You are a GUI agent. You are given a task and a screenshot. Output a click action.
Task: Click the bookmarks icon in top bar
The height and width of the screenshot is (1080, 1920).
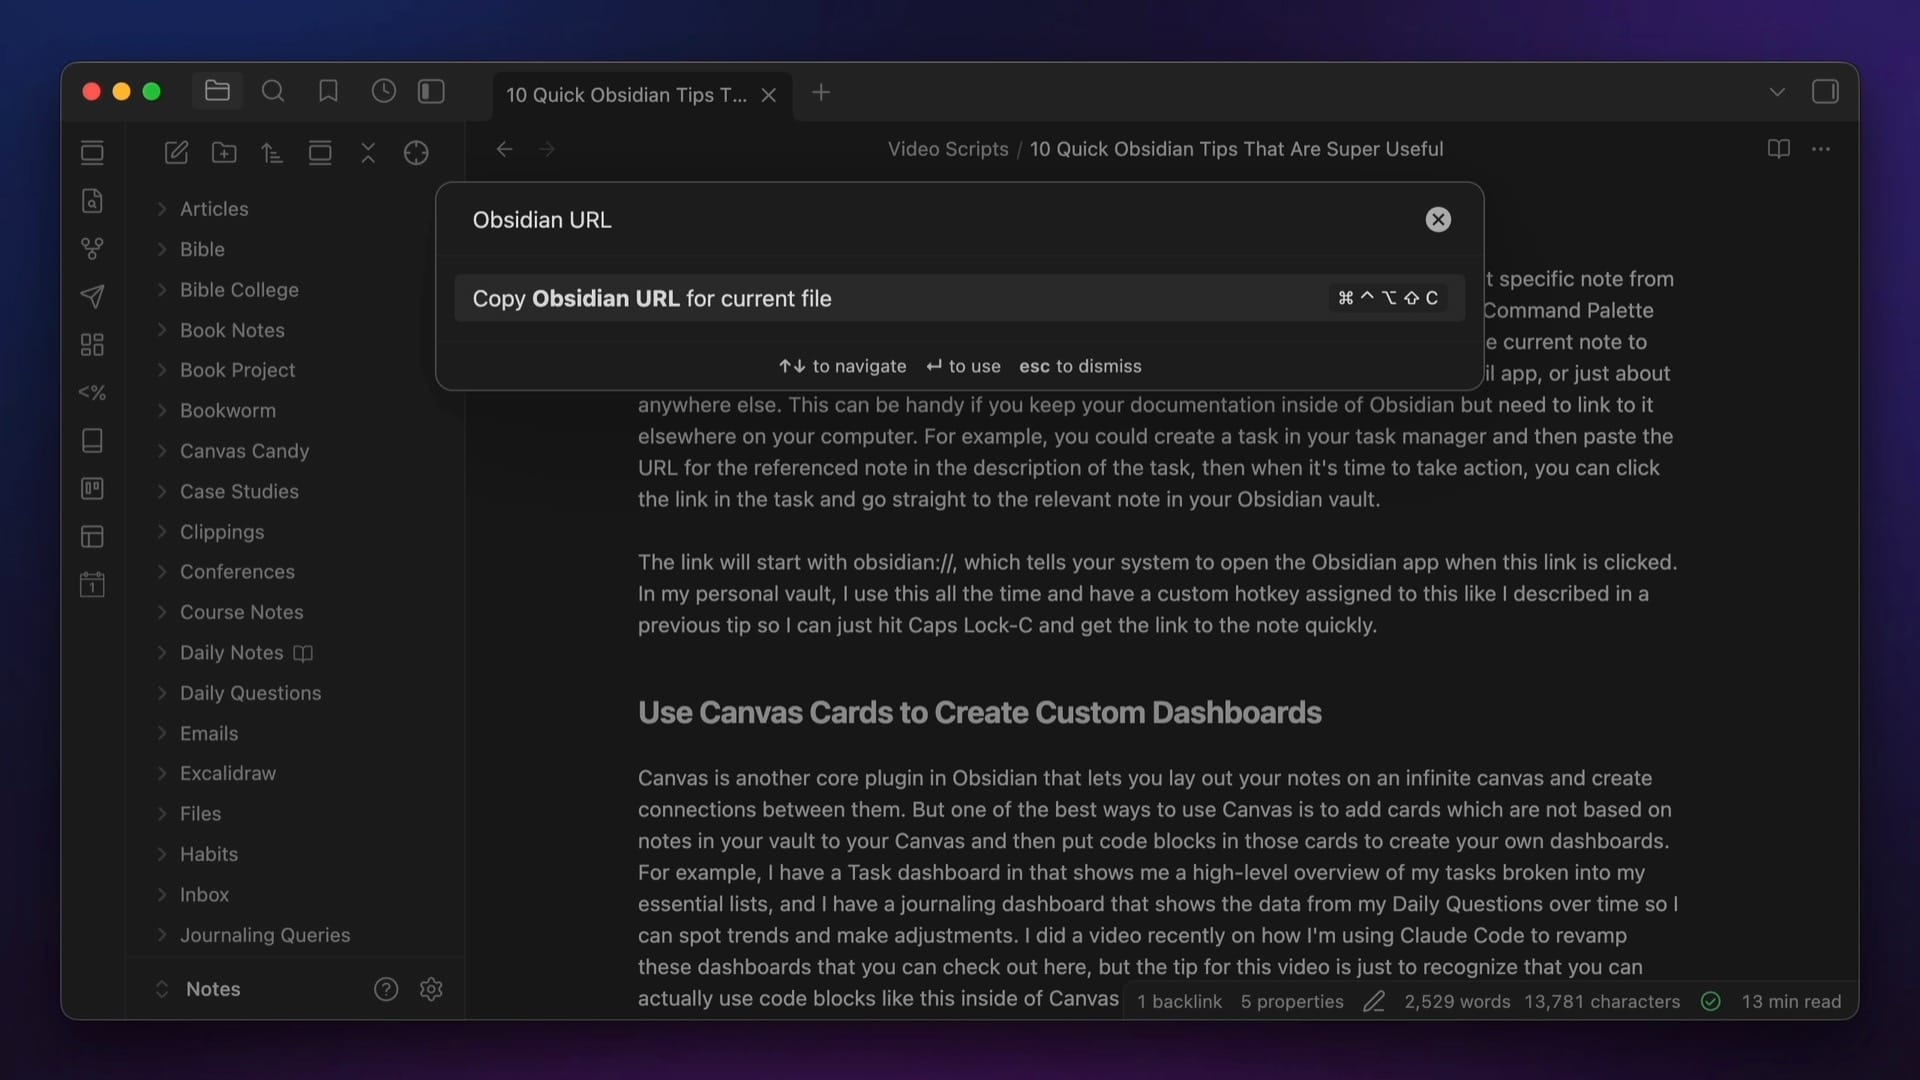(x=328, y=92)
